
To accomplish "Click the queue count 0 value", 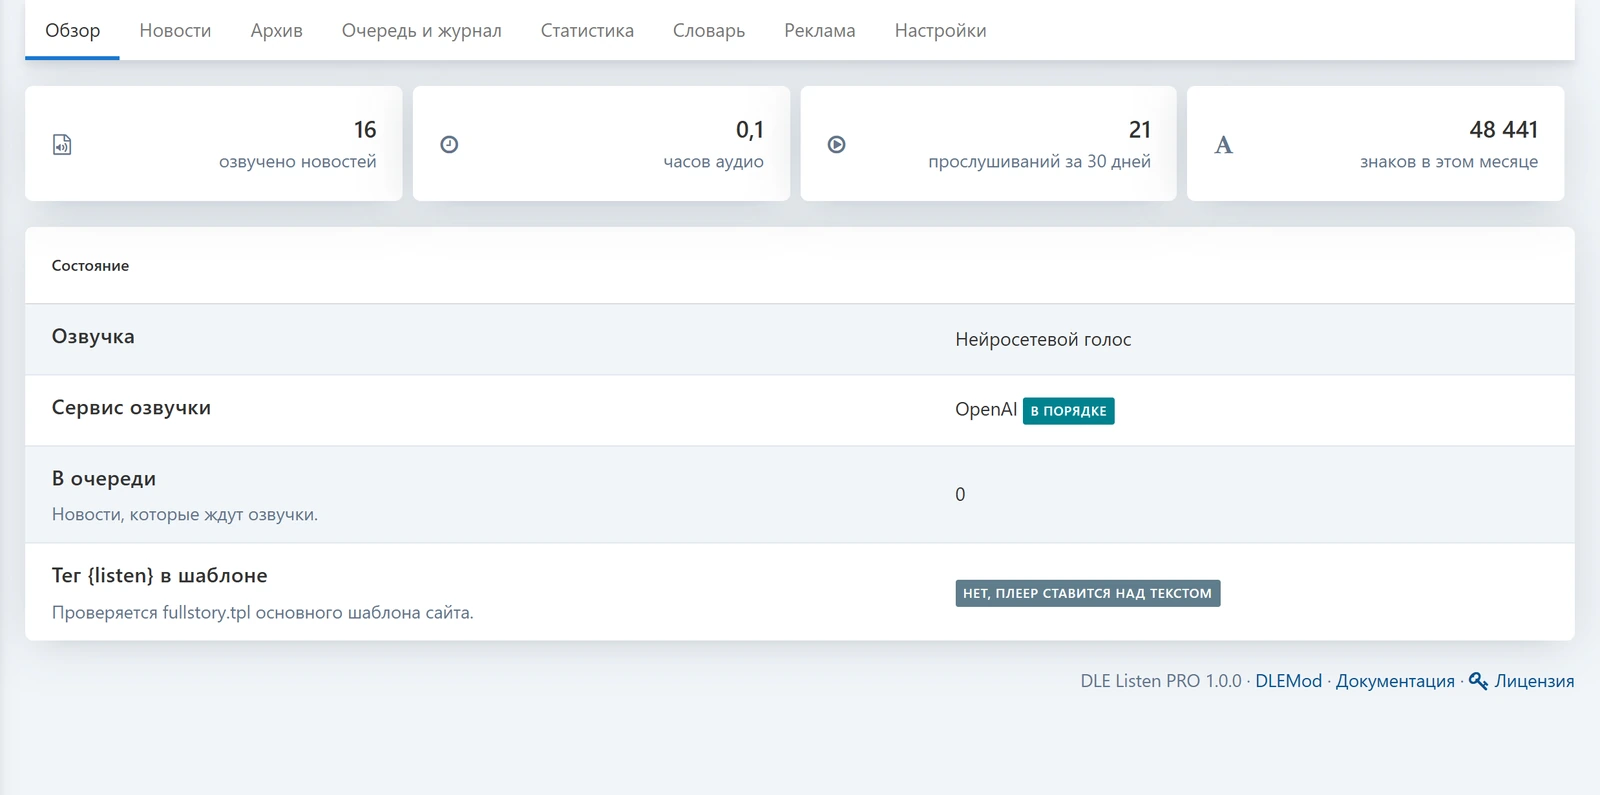I will click(x=960, y=495).
